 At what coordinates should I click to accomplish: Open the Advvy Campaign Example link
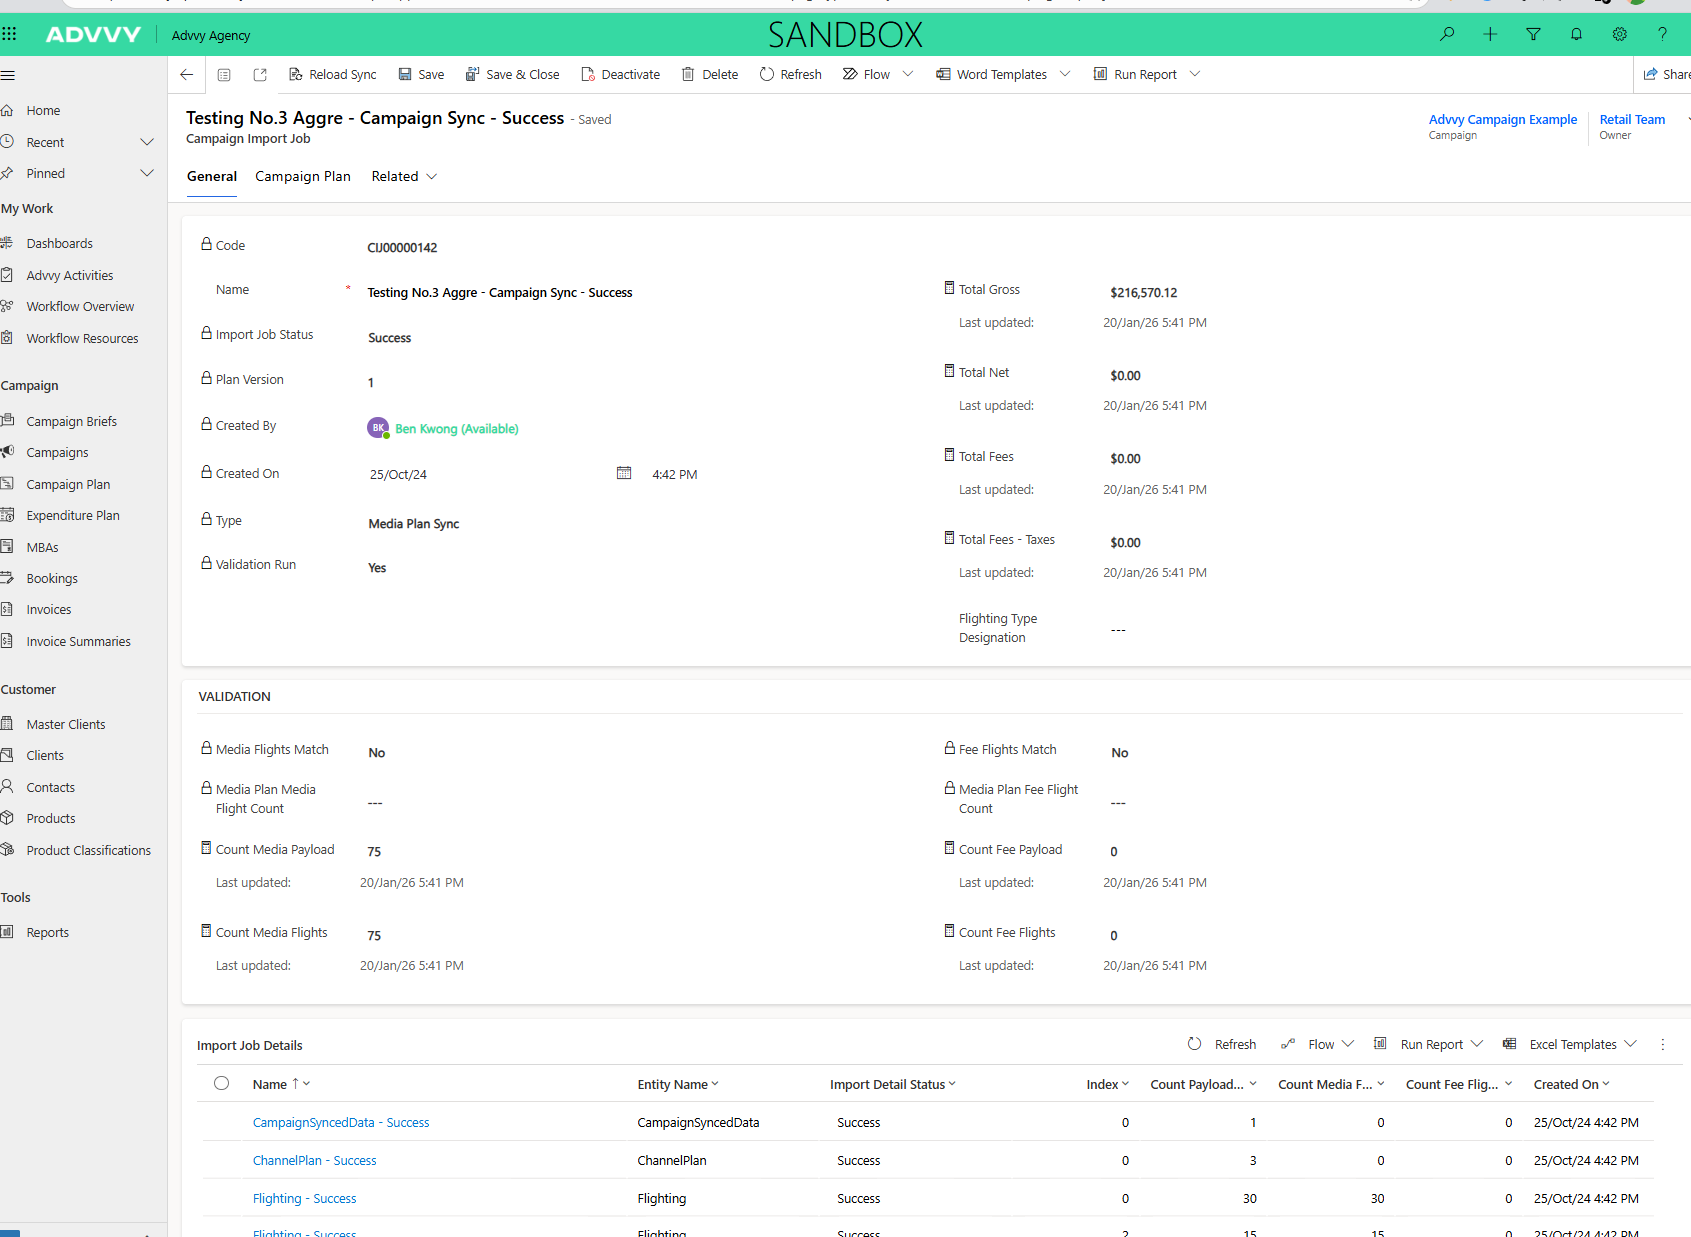tap(1502, 119)
